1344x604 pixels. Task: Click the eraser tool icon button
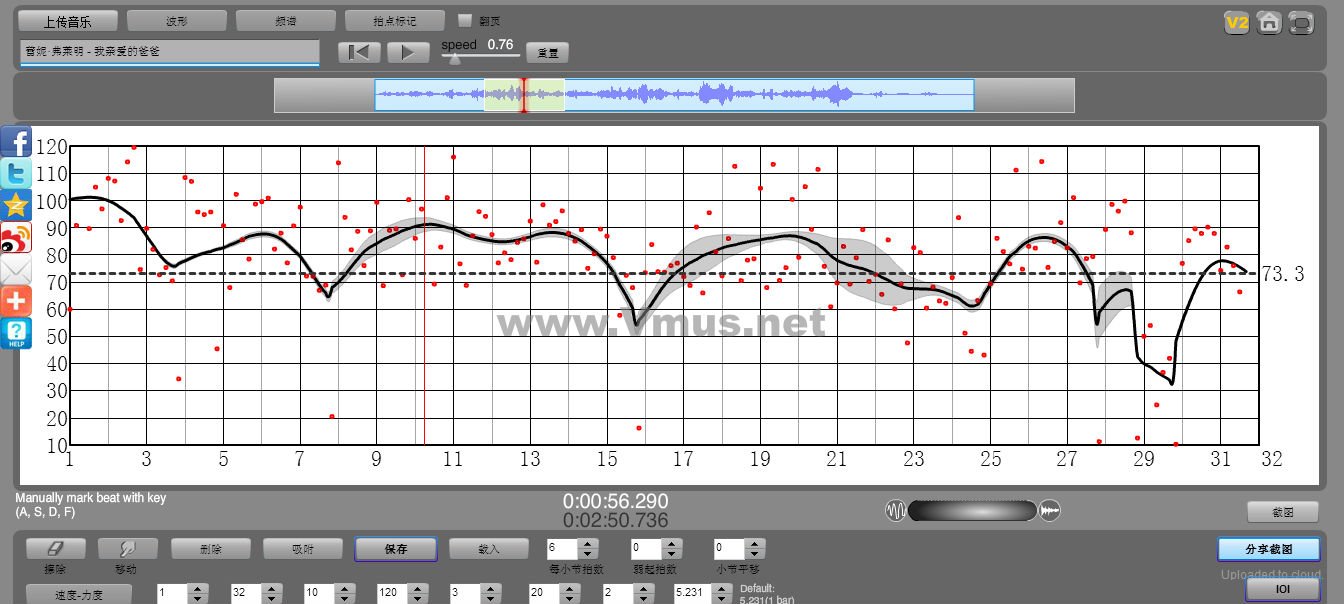(x=55, y=549)
